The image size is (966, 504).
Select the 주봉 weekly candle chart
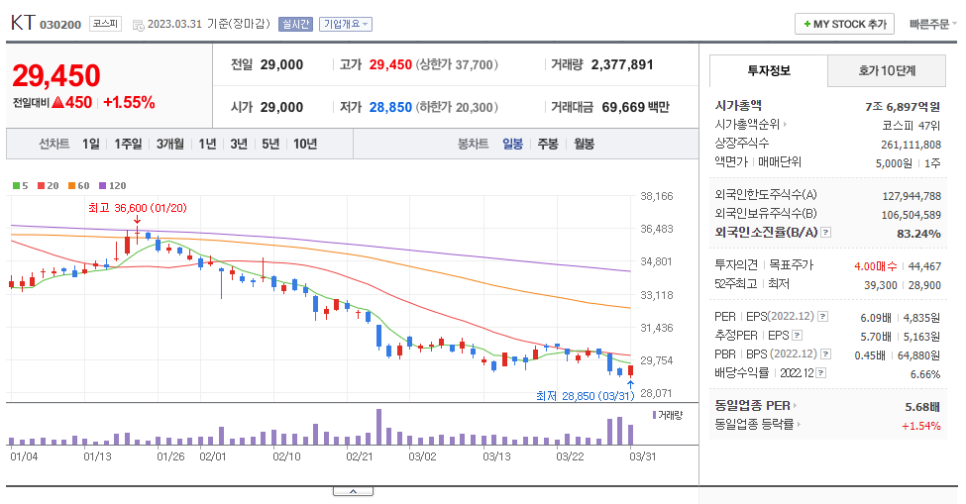548,144
